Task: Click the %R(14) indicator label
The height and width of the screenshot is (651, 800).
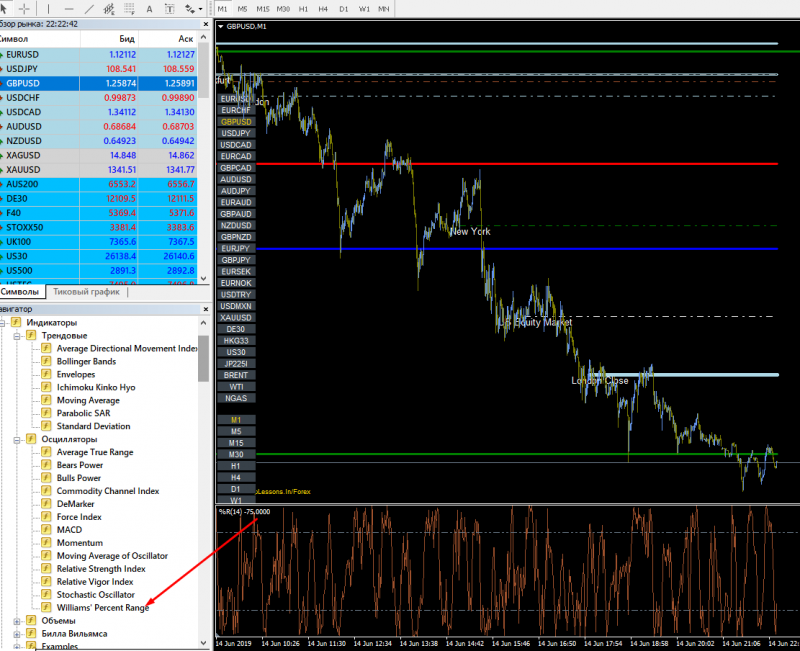Action: [x=244, y=512]
